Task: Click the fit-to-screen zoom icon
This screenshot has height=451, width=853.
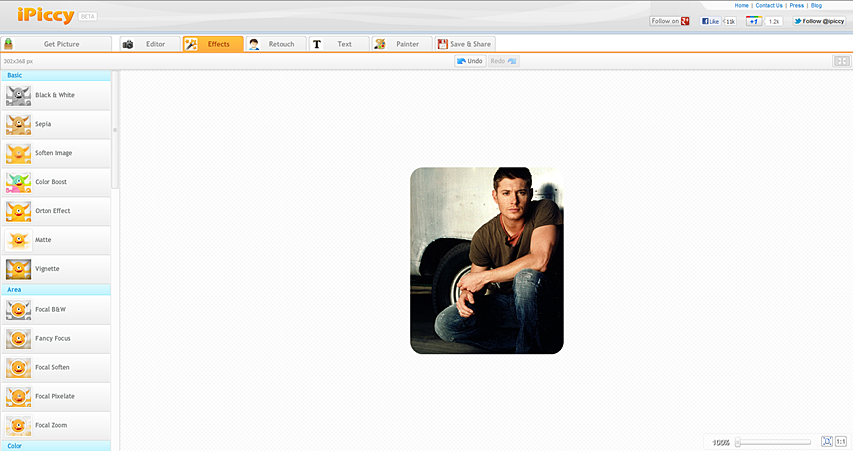Action: (x=827, y=441)
